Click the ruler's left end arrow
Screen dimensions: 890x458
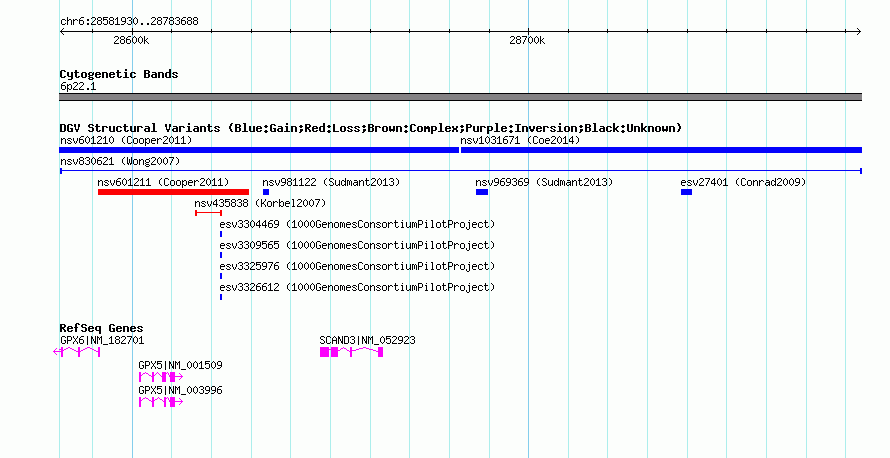coord(62,32)
